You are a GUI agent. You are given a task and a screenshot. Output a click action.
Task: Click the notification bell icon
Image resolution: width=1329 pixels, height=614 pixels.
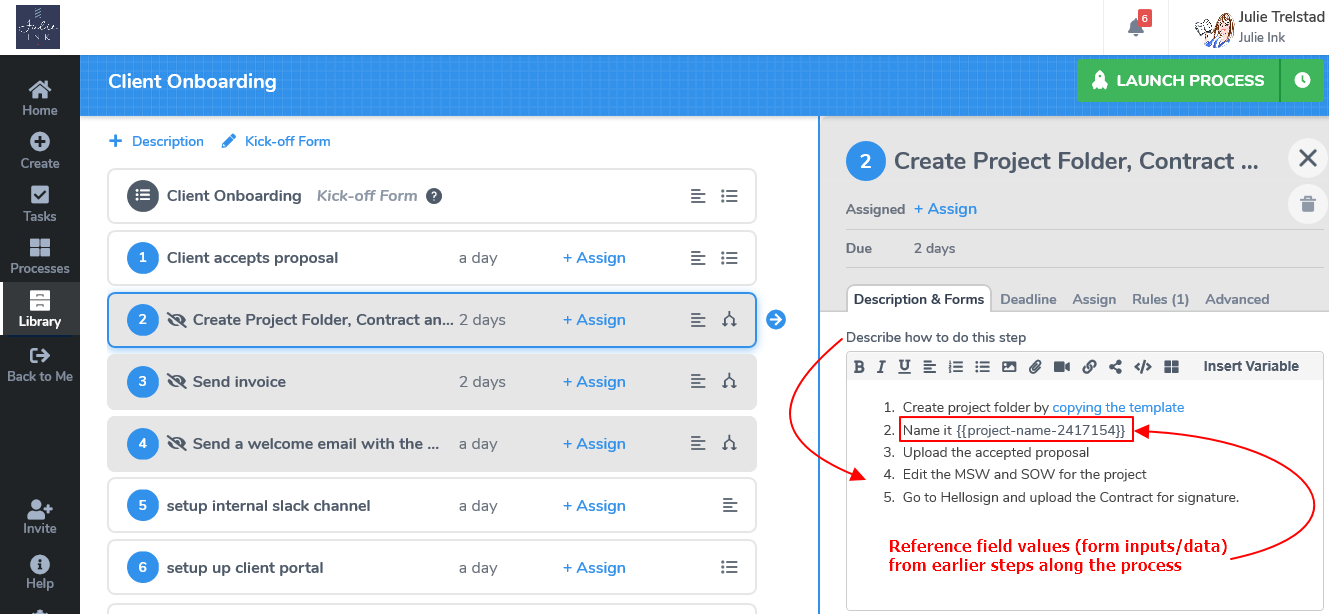[x=1136, y=27]
